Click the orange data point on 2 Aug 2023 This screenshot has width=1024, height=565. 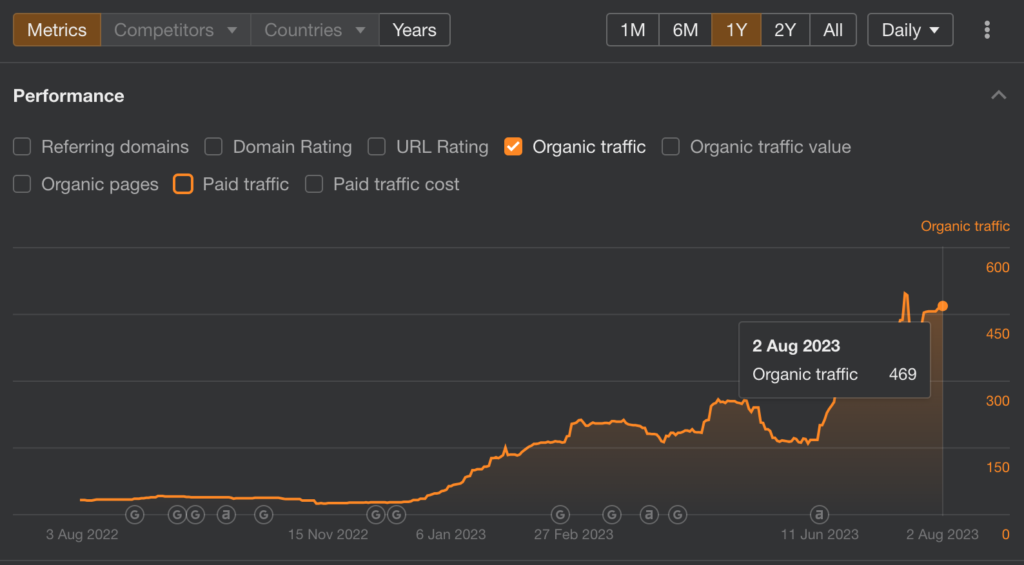pos(942,306)
